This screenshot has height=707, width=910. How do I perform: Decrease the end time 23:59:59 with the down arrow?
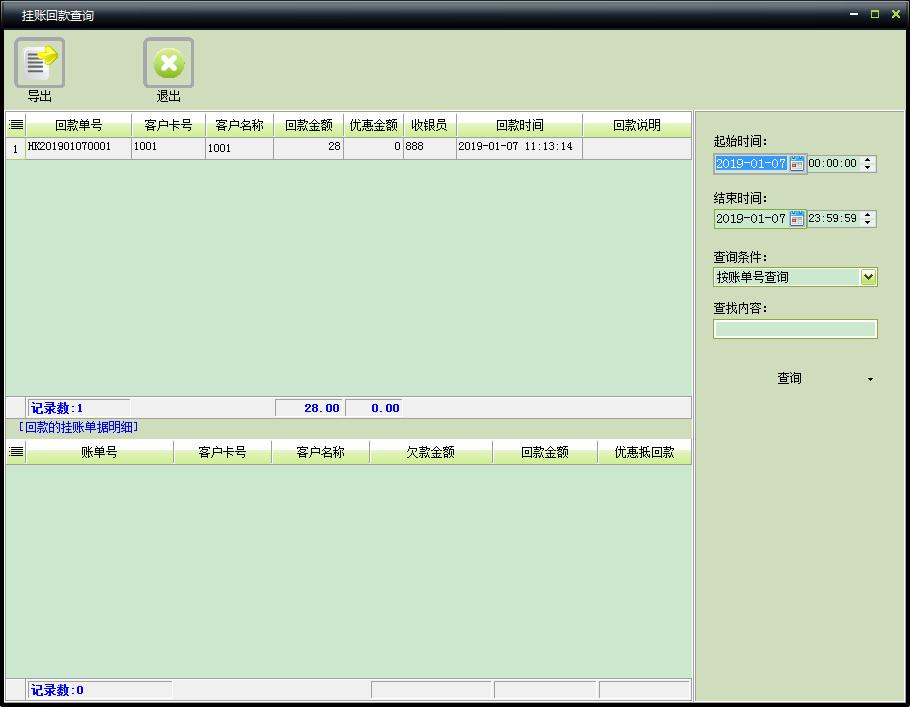pyautogui.click(x=868, y=223)
